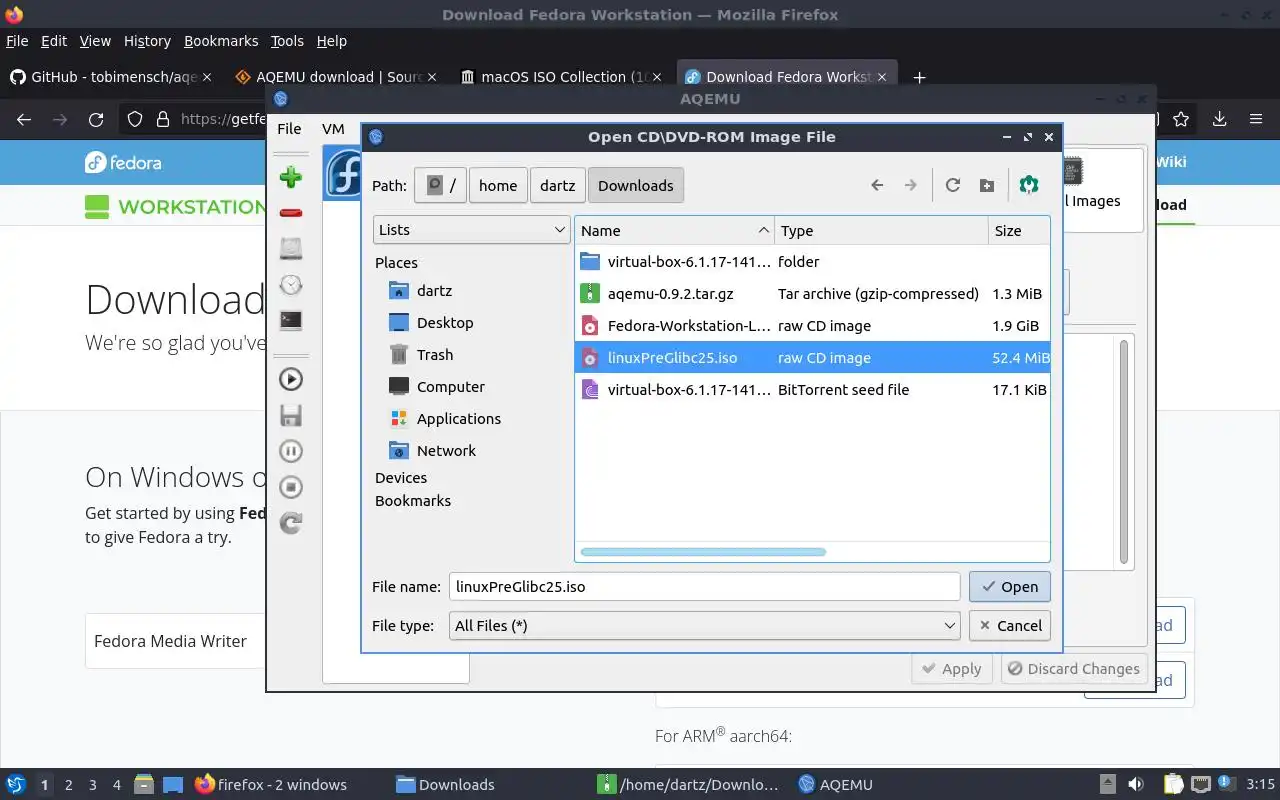Click the hard disk icon in the AQEMU toolbar
Screen dimensions: 1280x800
291,249
